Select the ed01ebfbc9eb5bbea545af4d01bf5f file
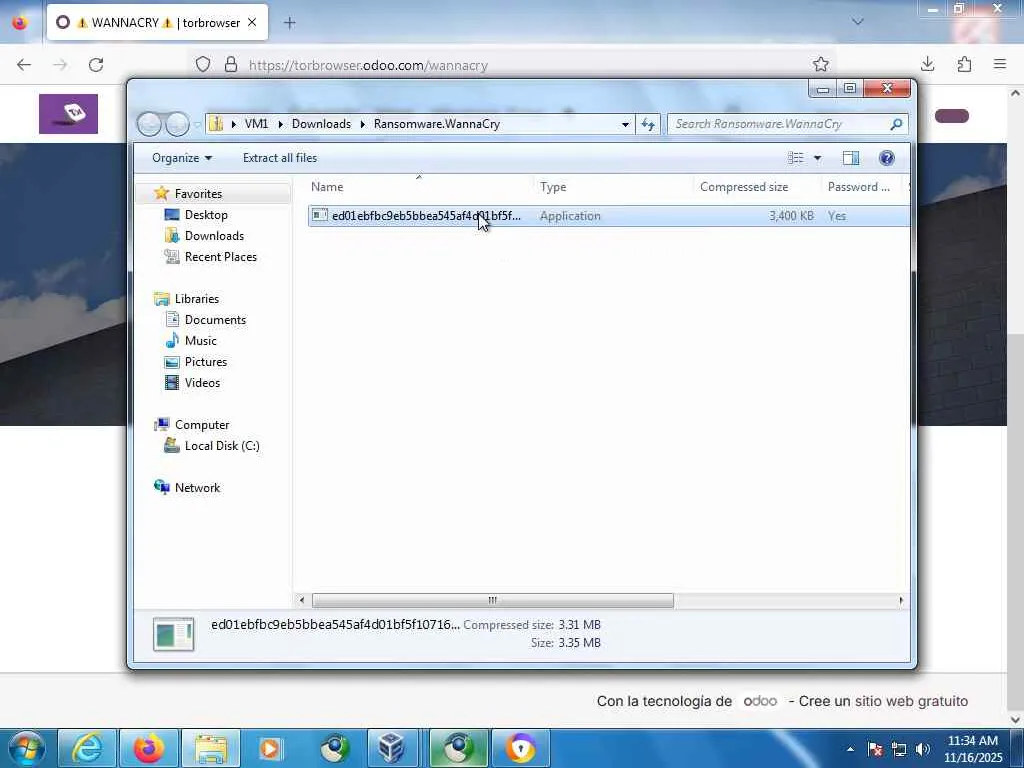Screen dimensions: 1024x768 click(x=608, y=216)
